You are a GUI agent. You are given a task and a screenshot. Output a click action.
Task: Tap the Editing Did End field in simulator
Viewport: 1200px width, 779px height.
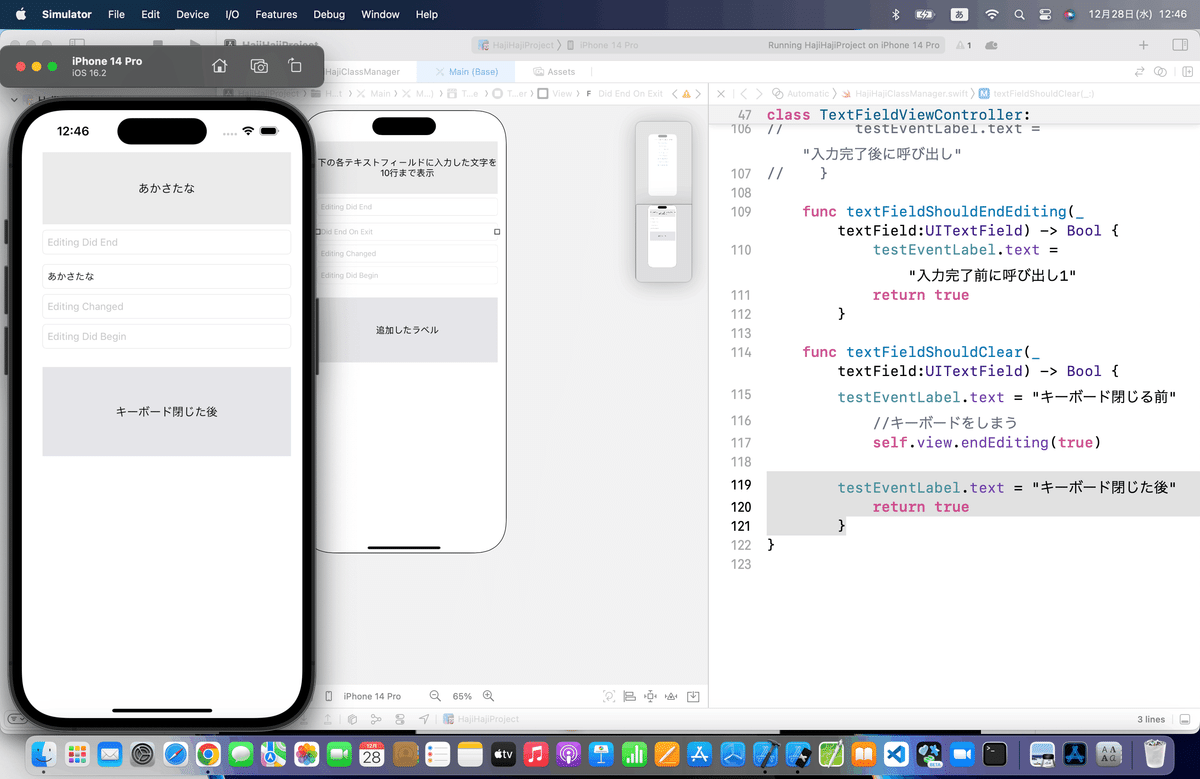click(166, 242)
